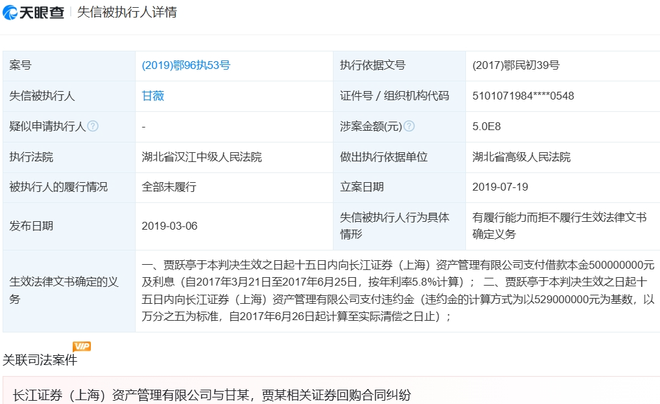660x404 pixels.
Task: Open case number (2019)鄂96执53号 link
Action: click(x=185, y=65)
